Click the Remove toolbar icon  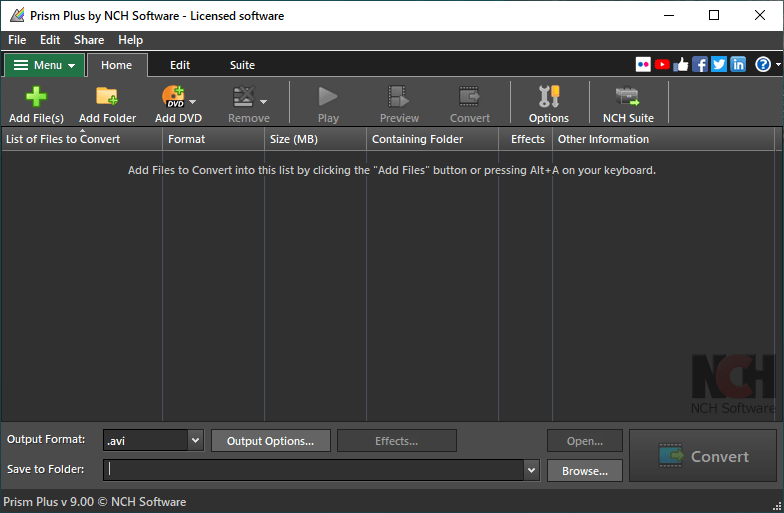[244, 96]
